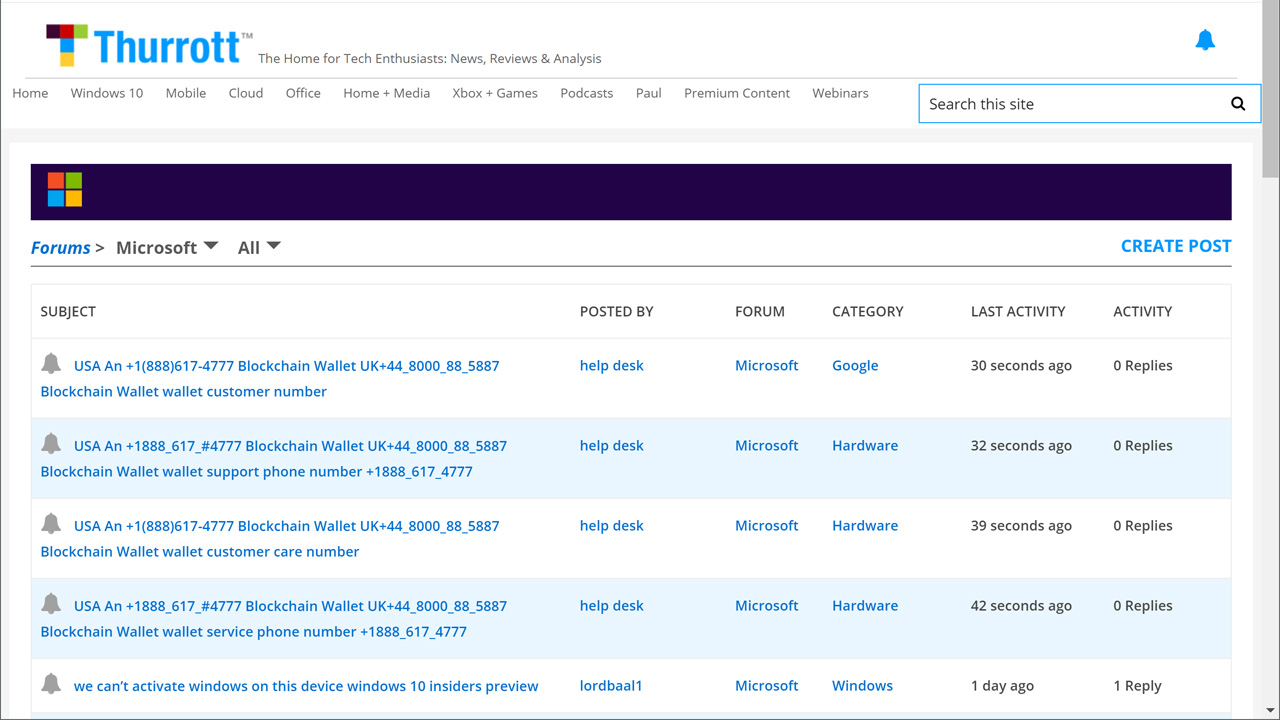The height and width of the screenshot is (720, 1280).
Task: Open the Xbox + Games menu item
Action: (495, 93)
